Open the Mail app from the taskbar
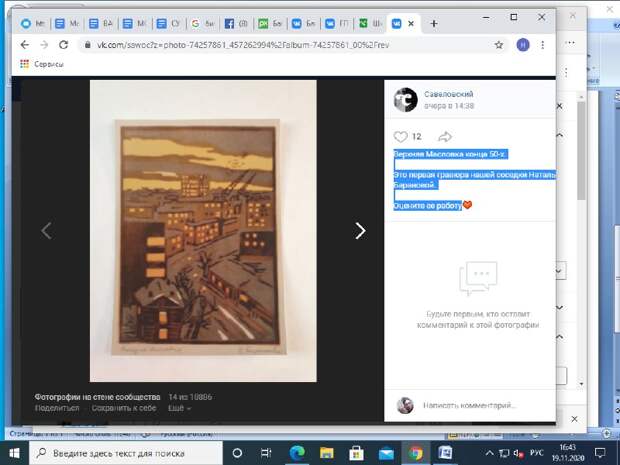 tap(386, 453)
